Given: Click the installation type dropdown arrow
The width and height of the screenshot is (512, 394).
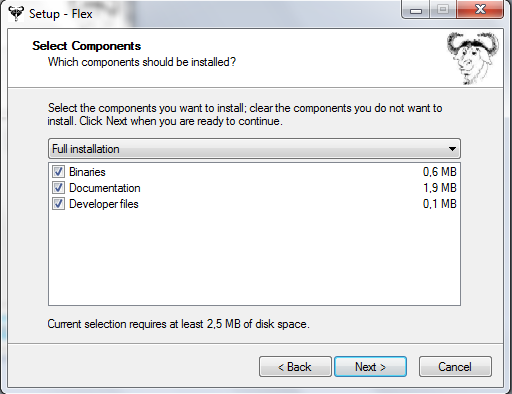Looking at the screenshot, I should tap(452, 149).
